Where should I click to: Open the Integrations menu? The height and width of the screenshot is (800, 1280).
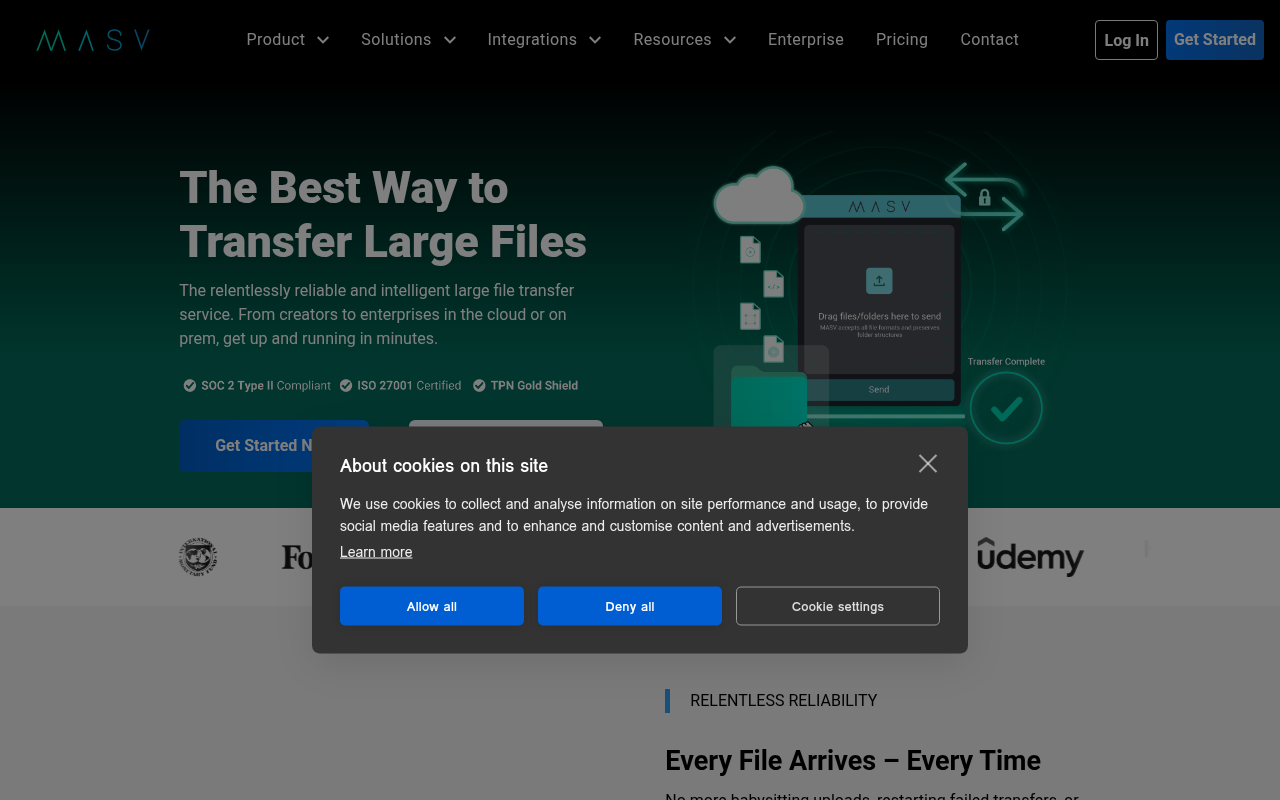(532, 40)
